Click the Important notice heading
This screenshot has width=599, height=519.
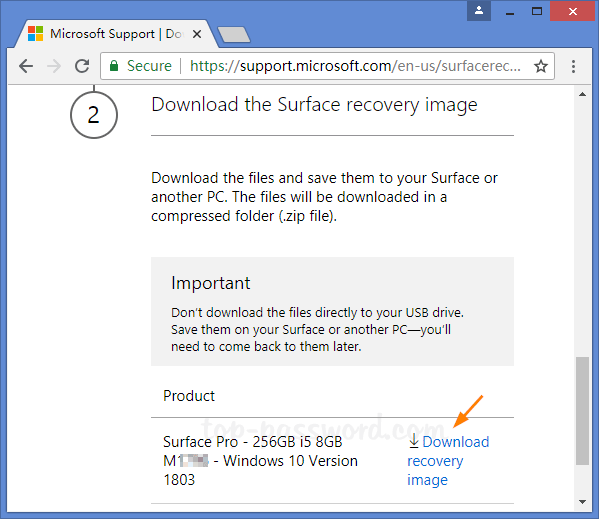[210, 283]
